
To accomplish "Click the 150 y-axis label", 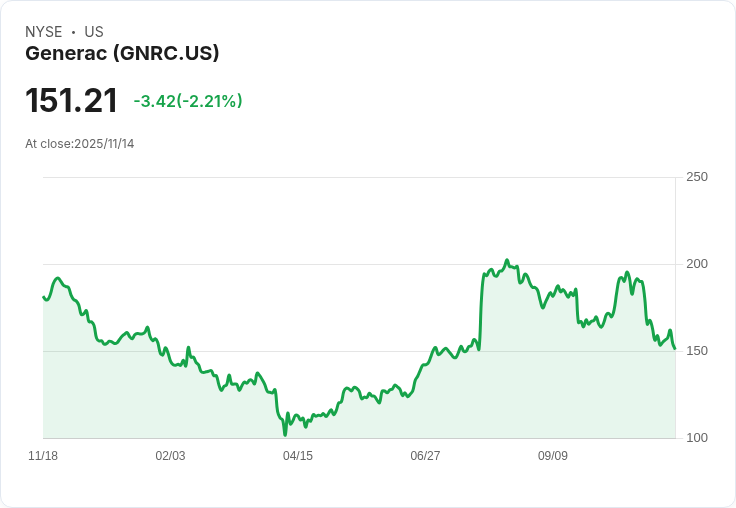I will tap(697, 351).
